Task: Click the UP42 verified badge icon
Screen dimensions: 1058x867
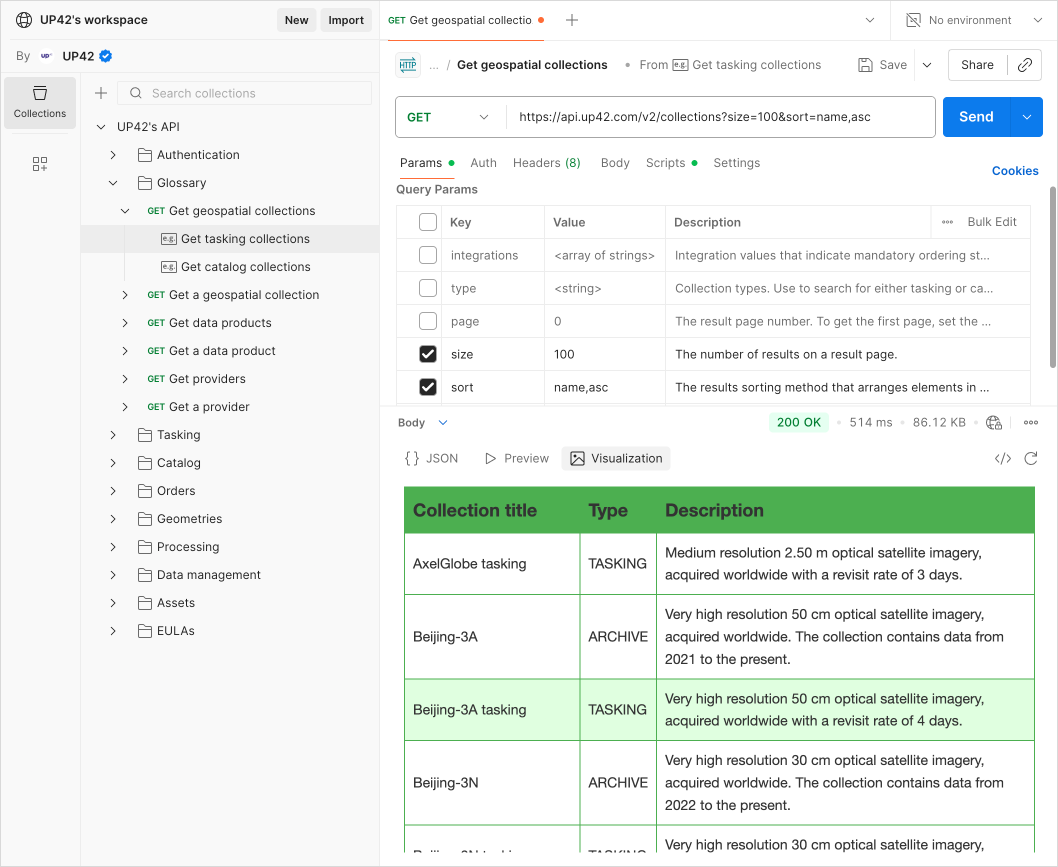Action: point(106,56)
